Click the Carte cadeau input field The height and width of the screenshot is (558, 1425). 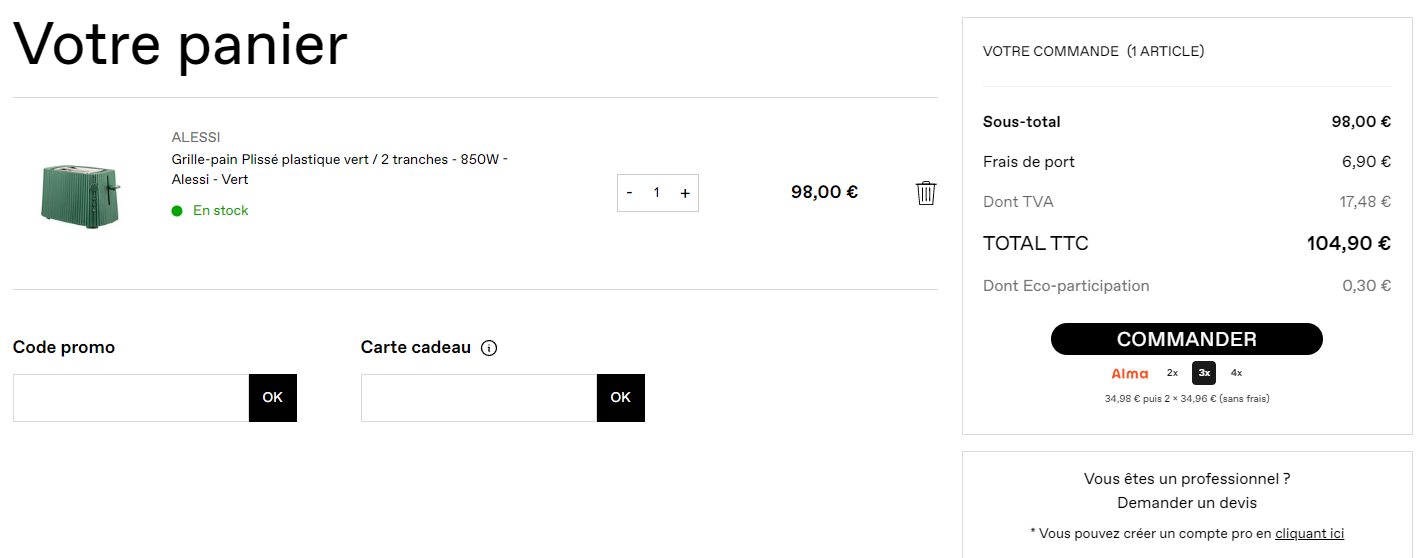tap(479, 398)
